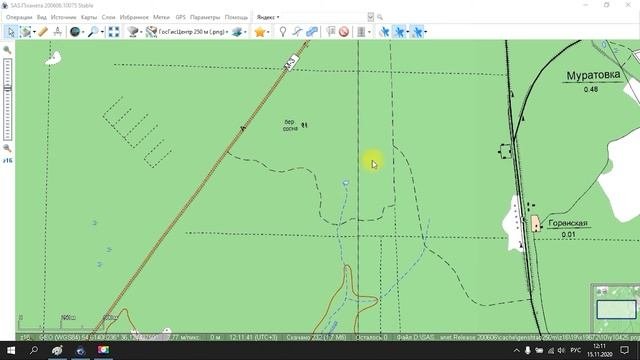The height and width of the screenshot is (360, 640).
Task: Expand the globe go-to dropdown arrow
Action: 83,32
